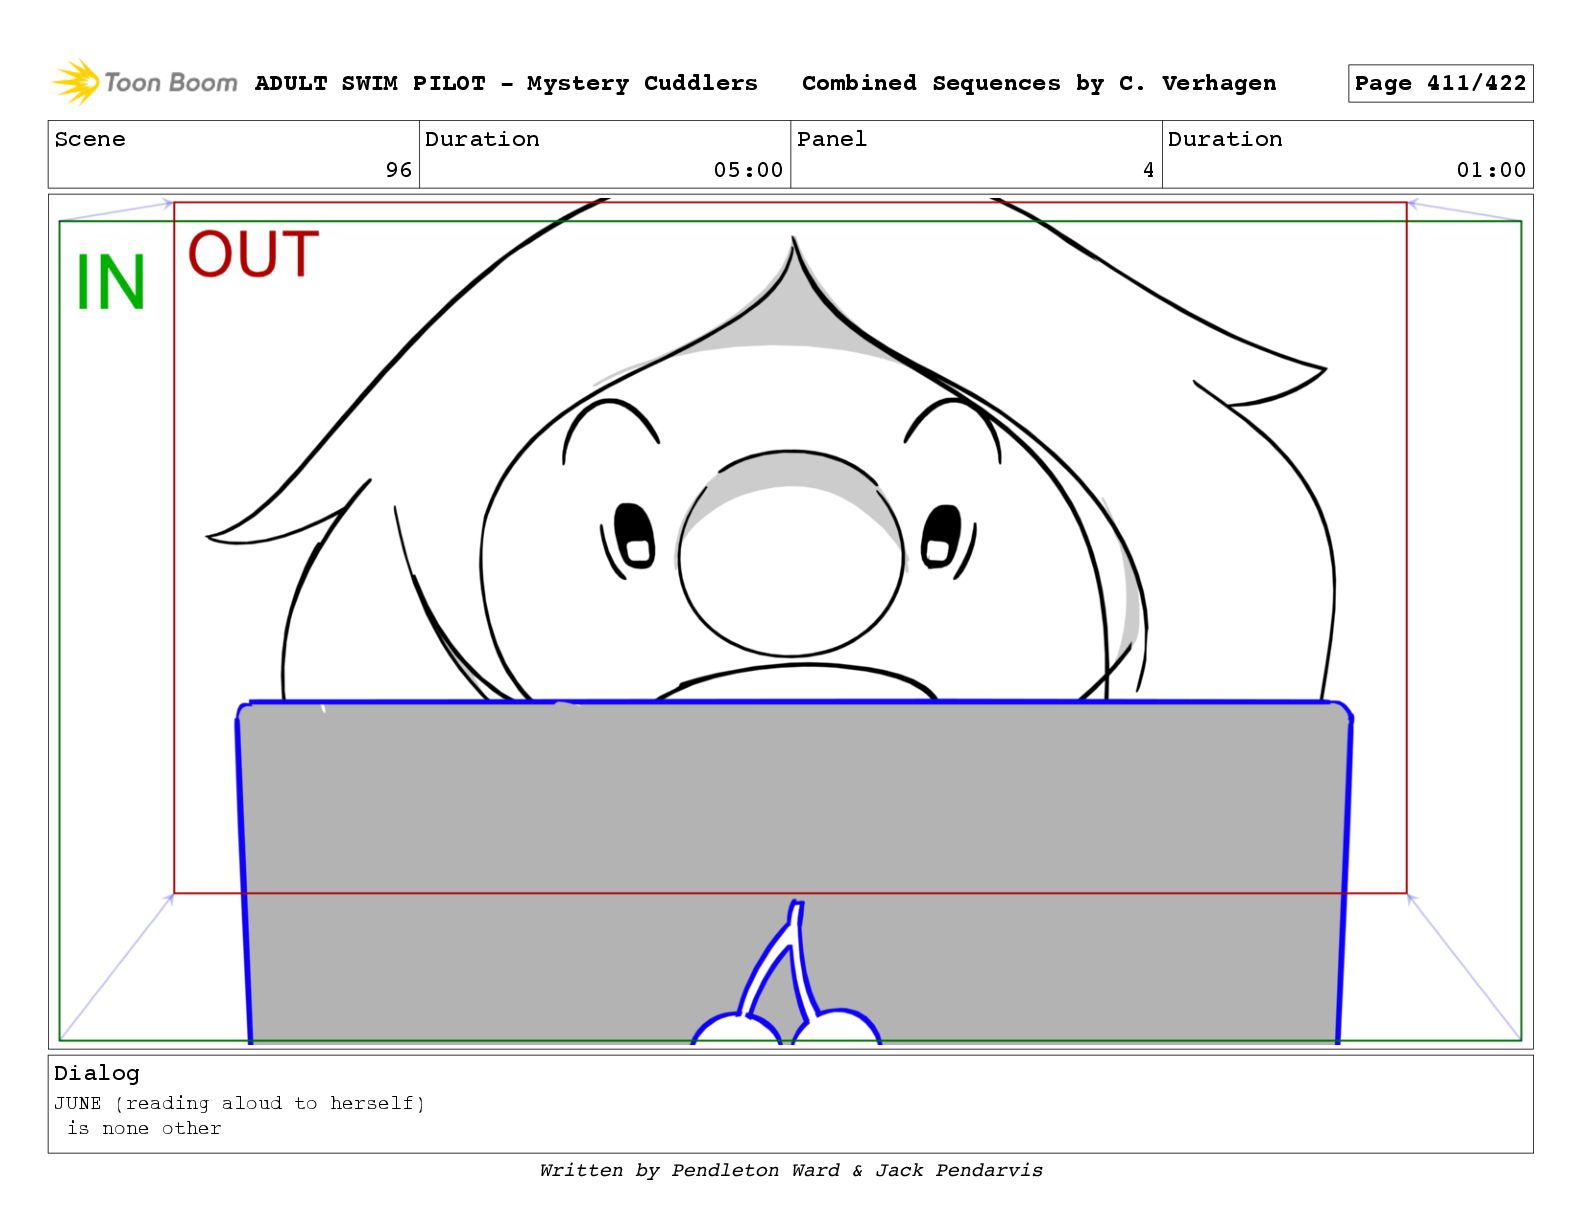The height and width of the screenshot is (1225, 1582).
Task: Select panel number '4'
Action: coord(1149,170)
